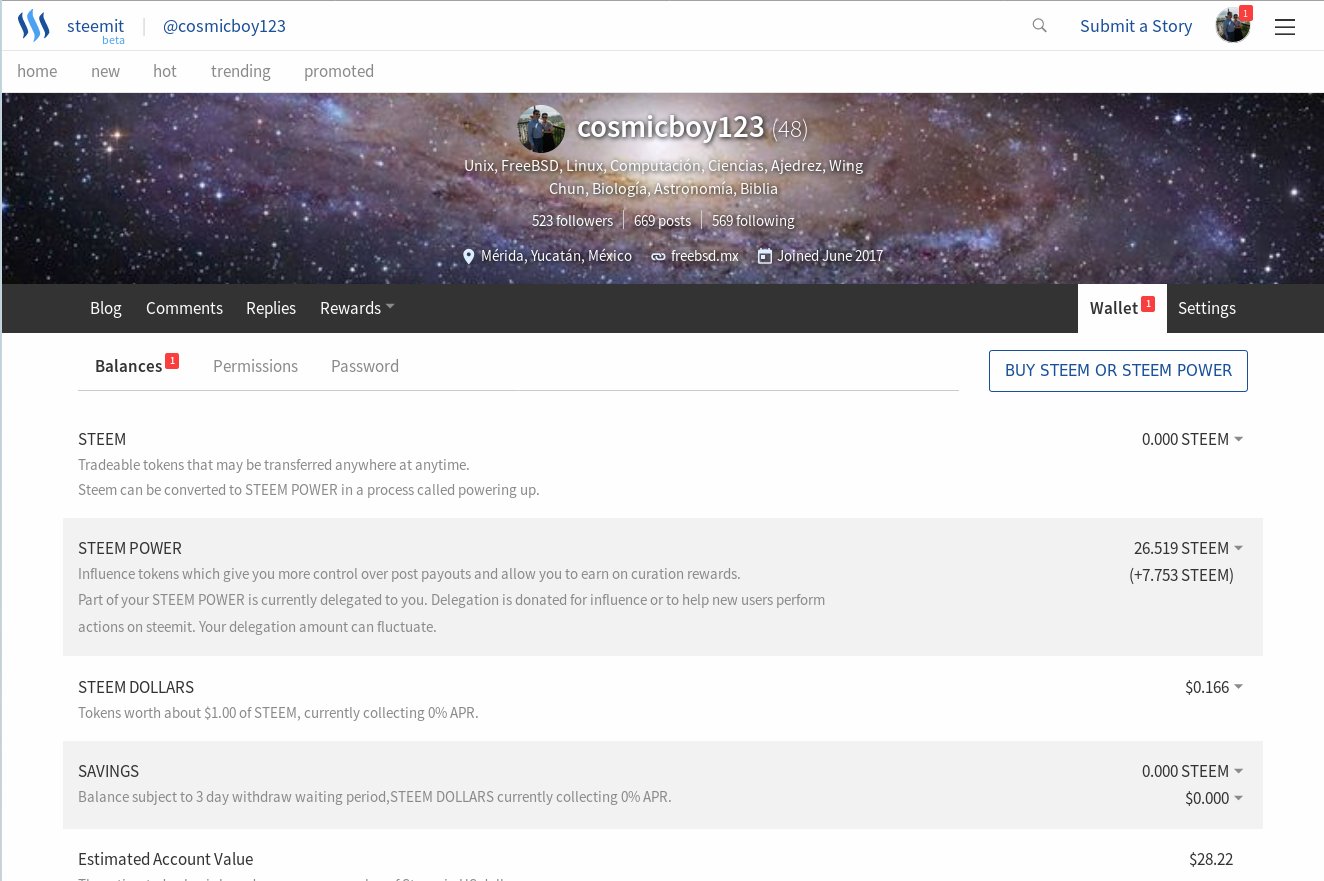Image resolution: width=1324 pixels, height=881 pixels.
Task: Click 569 following count
Action: (753, 221)
